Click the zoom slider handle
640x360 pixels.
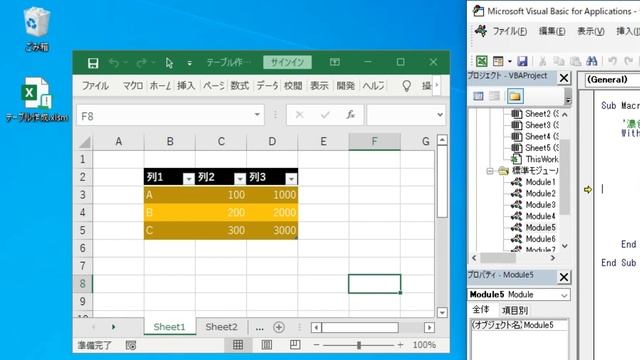(x=358, y=345)
